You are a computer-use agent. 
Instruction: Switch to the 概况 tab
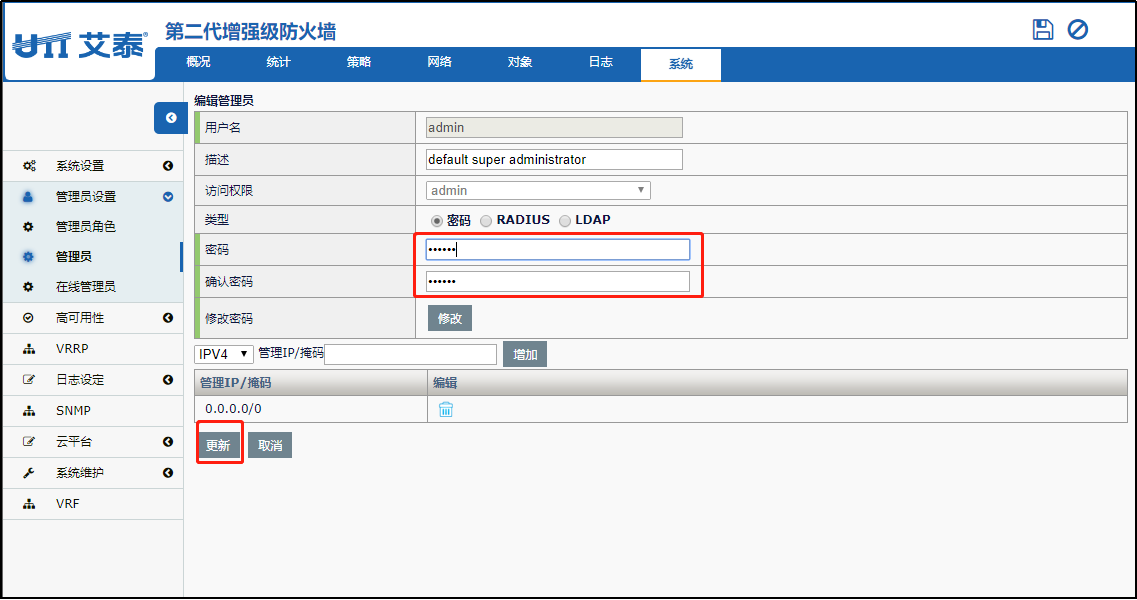tap(198, 62)
